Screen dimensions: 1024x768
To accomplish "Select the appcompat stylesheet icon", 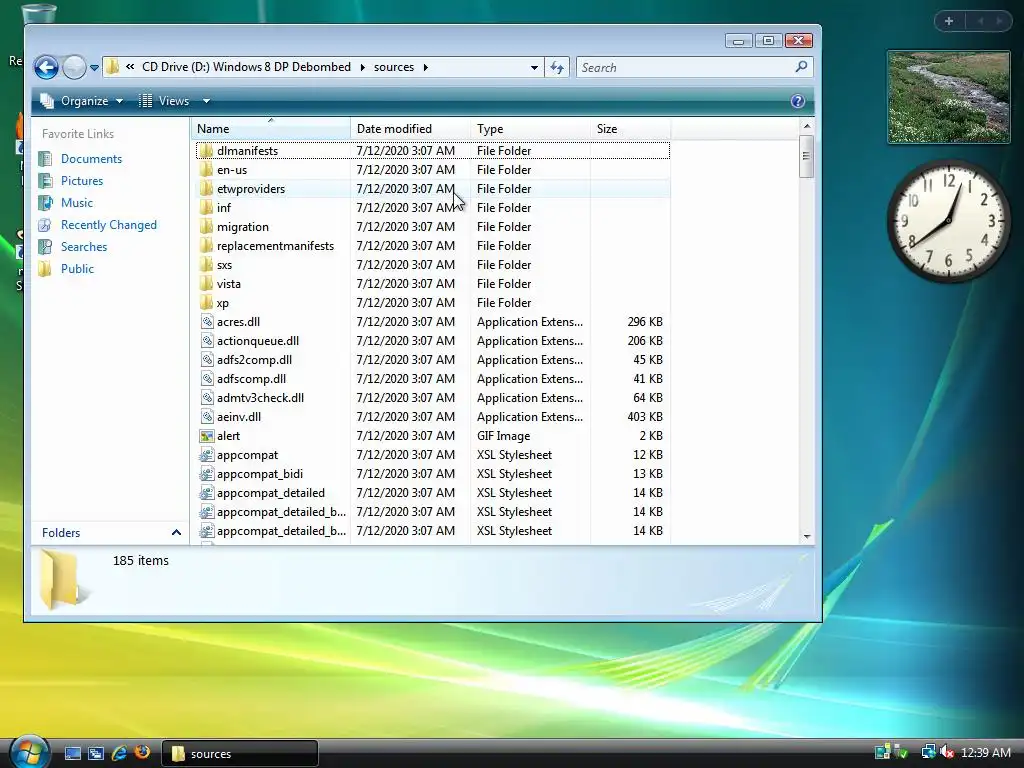I will point(206,455).
